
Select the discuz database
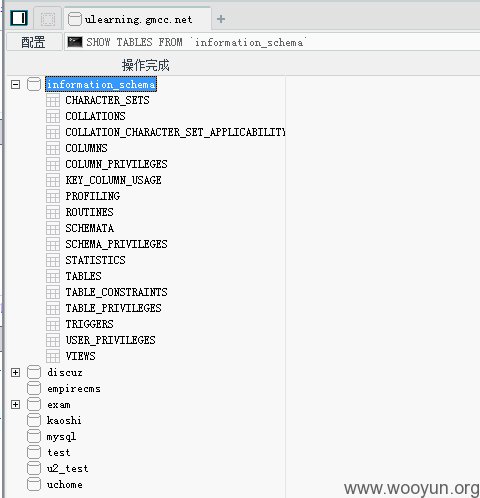(x=65, y=372)
